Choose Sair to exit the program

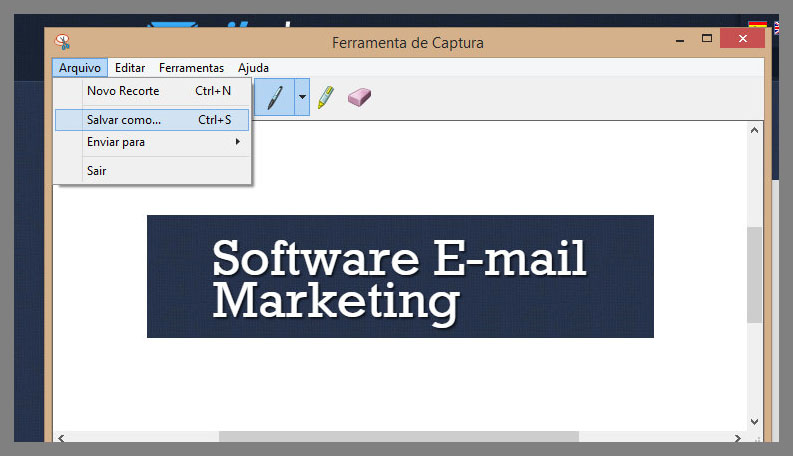[152, 171]
